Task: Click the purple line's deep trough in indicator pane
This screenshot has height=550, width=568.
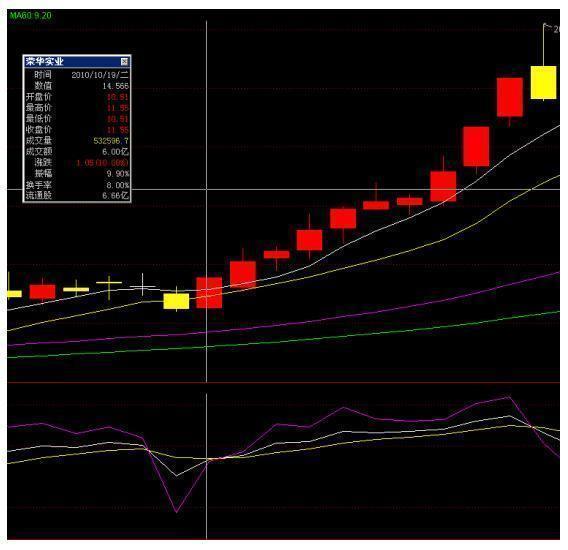Action: tap(176, 512)
